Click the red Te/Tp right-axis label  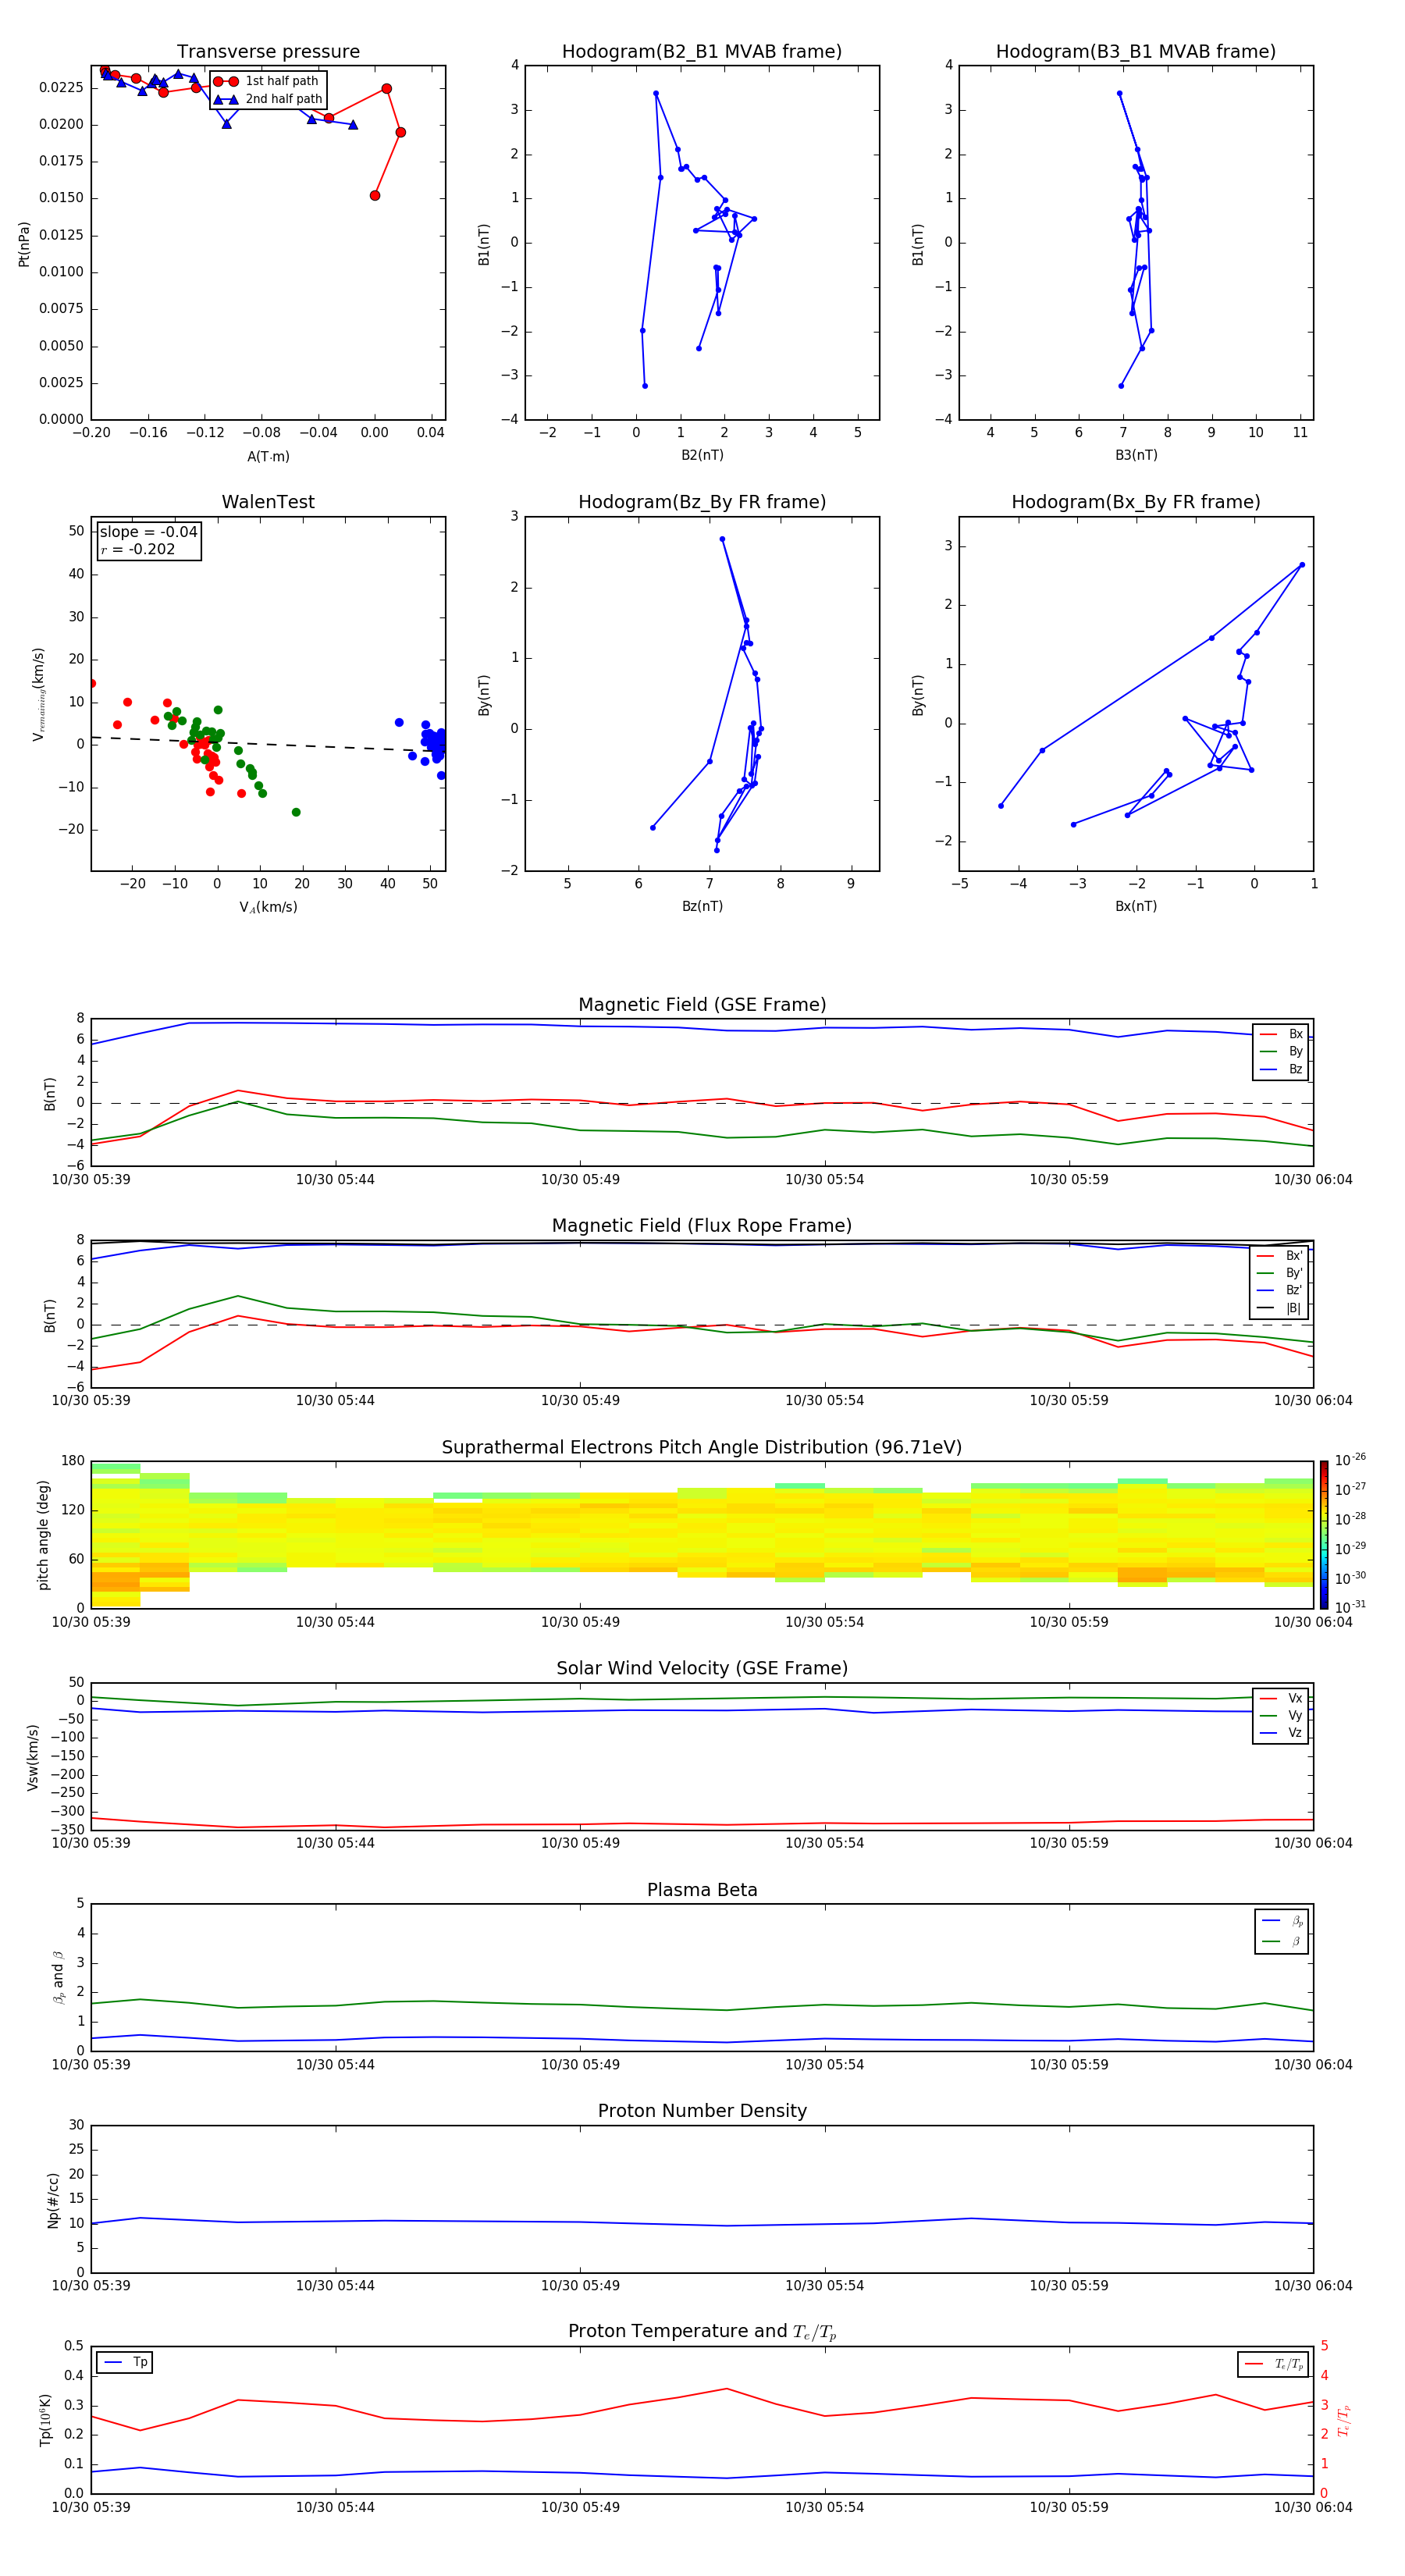[1343, 2420]
